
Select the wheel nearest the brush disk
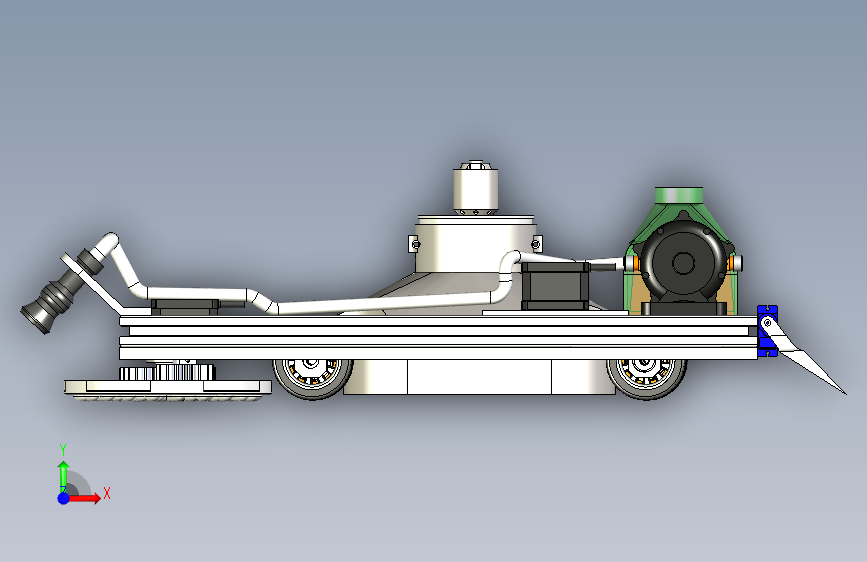pos(312,378)
